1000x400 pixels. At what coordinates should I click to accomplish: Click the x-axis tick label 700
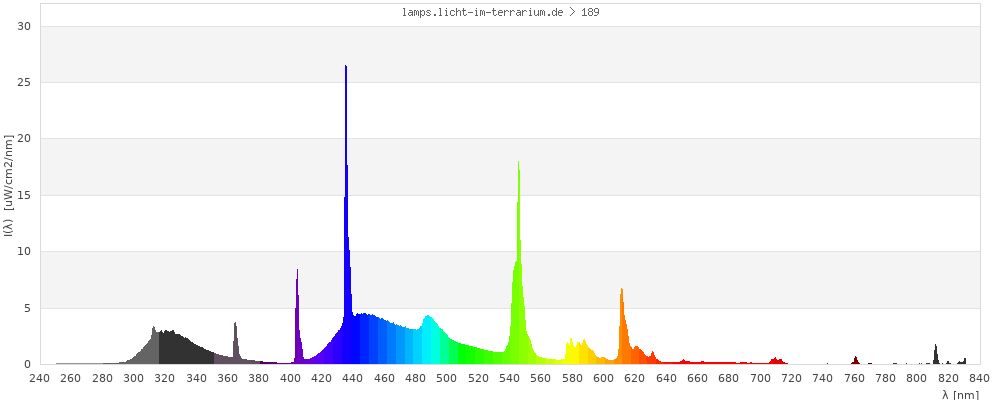click(x=760, y=378)
